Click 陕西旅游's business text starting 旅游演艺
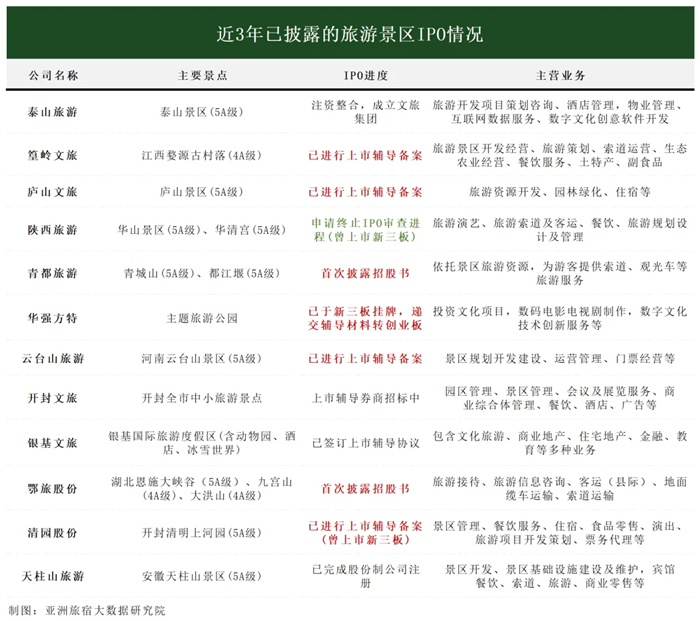 click(560, 230)
